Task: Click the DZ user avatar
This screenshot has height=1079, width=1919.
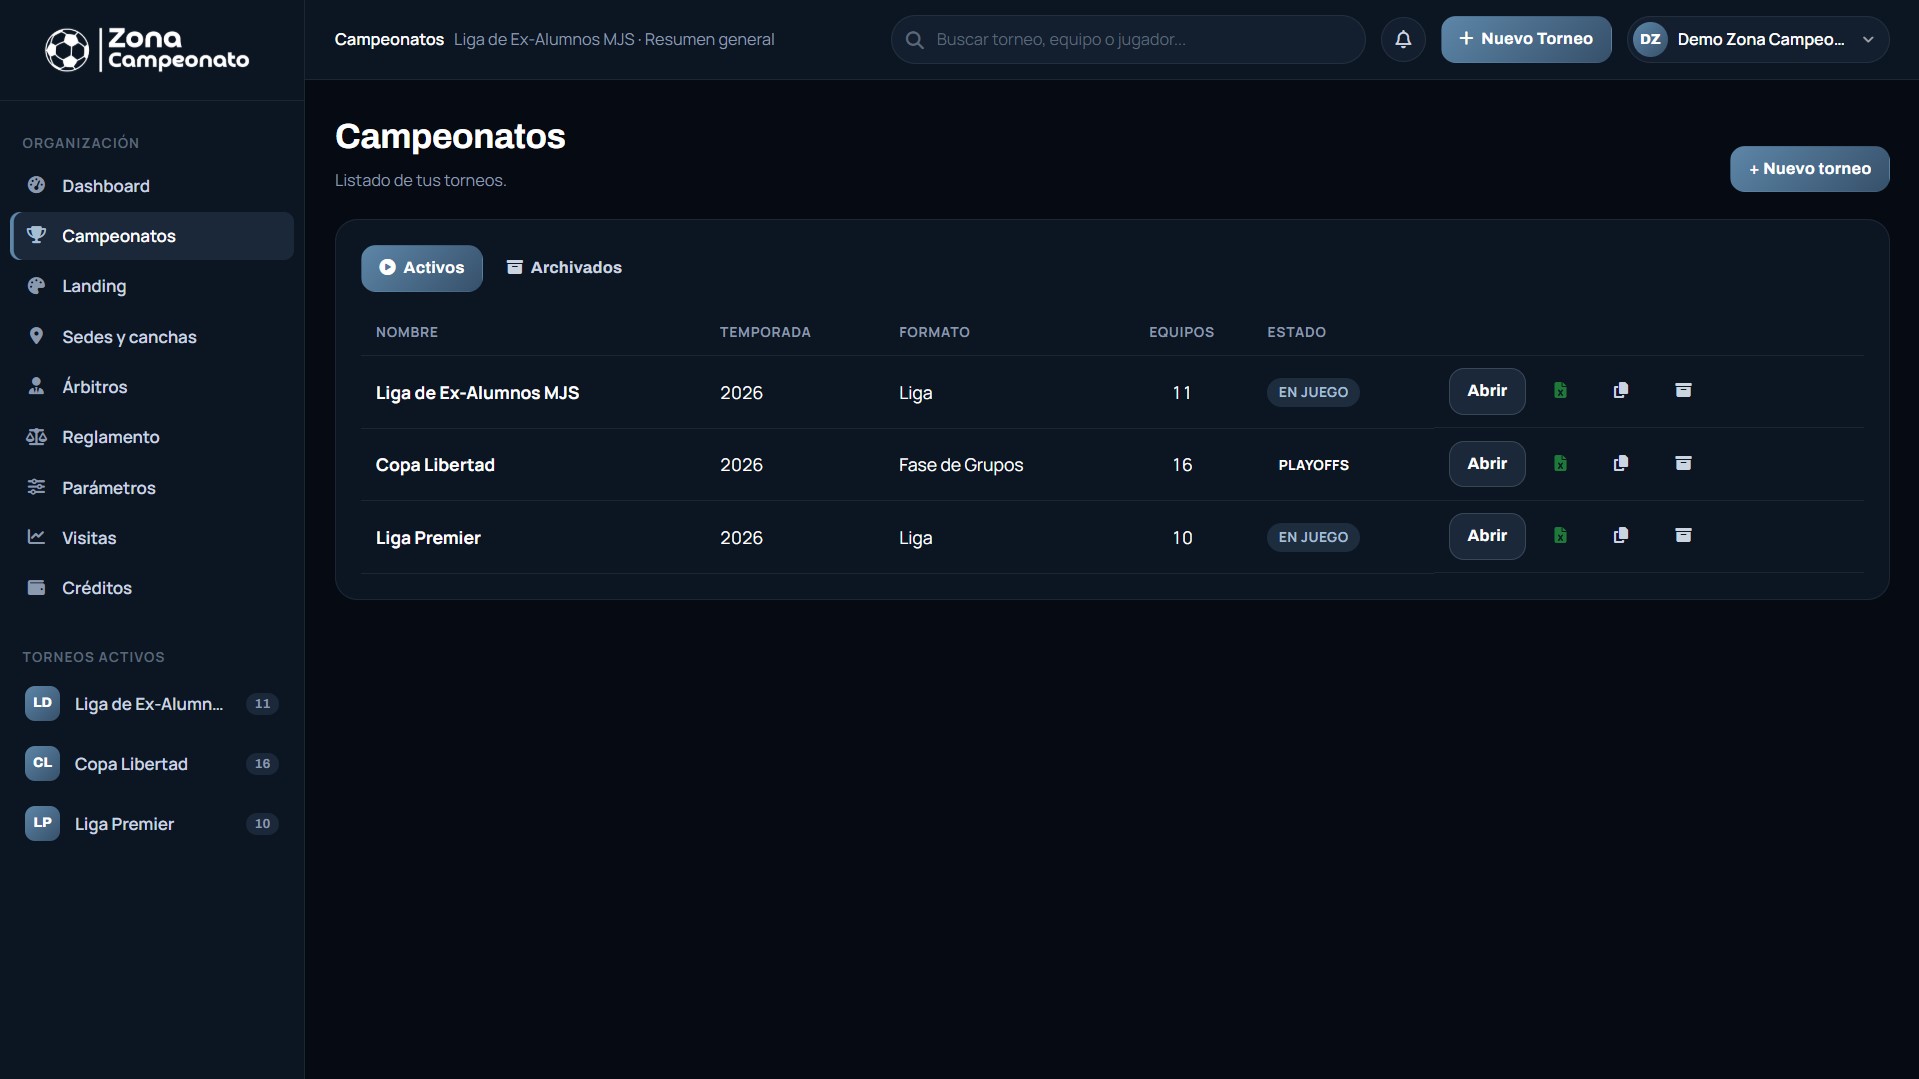Action: tap(1650, 40)
